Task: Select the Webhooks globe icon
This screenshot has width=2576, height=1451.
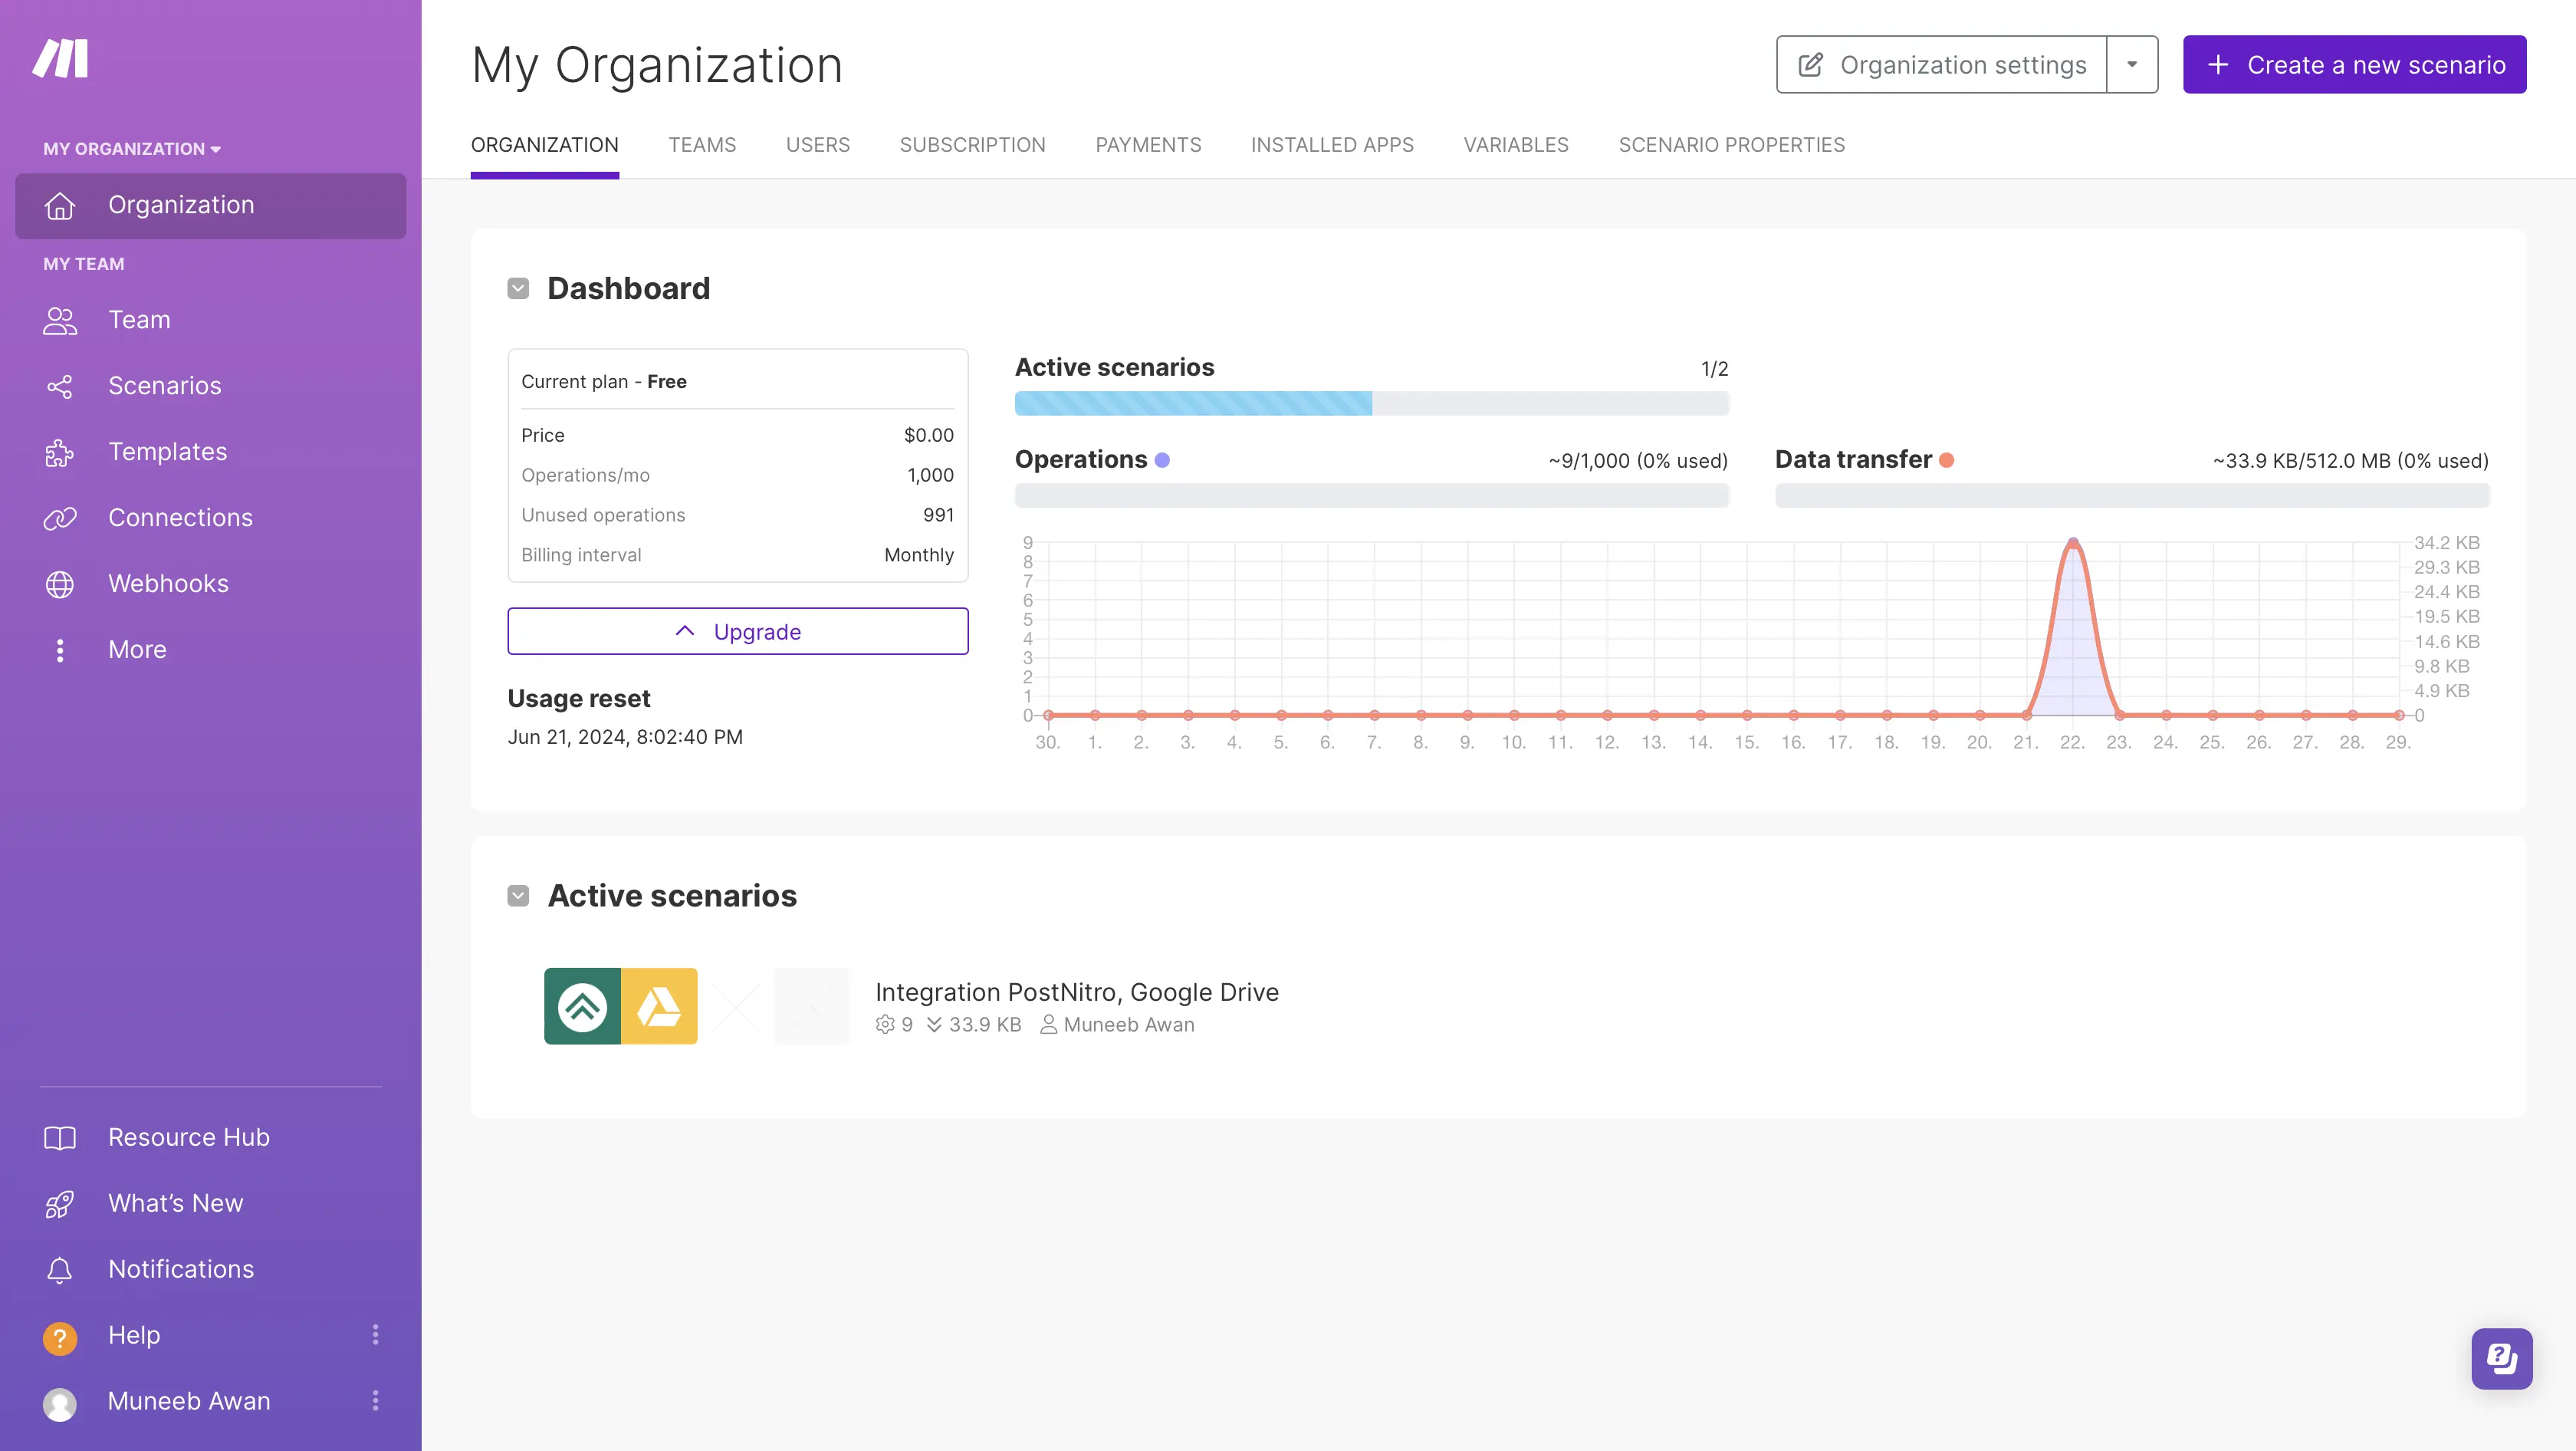Action: (x=59, y=584)
